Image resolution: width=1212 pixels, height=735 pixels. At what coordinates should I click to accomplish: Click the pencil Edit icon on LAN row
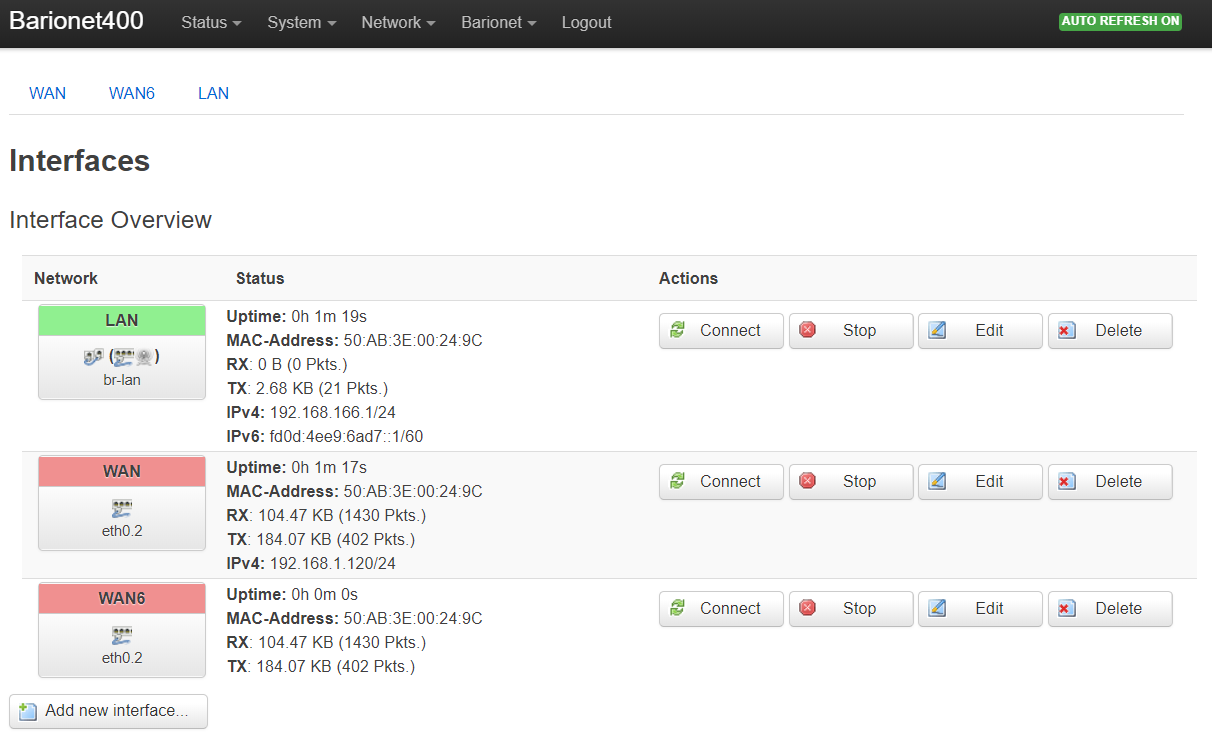[x=937, y=331]
